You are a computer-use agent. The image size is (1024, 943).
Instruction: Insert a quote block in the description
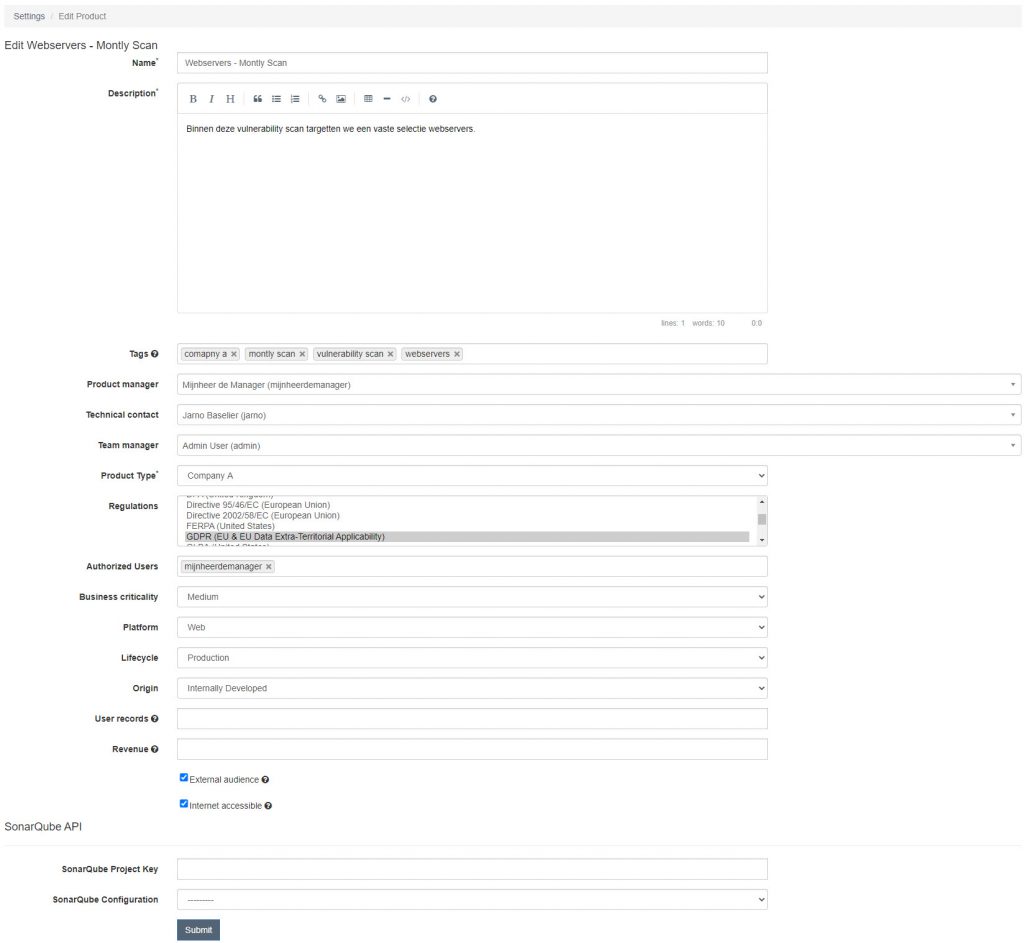[x=256, y=98]
